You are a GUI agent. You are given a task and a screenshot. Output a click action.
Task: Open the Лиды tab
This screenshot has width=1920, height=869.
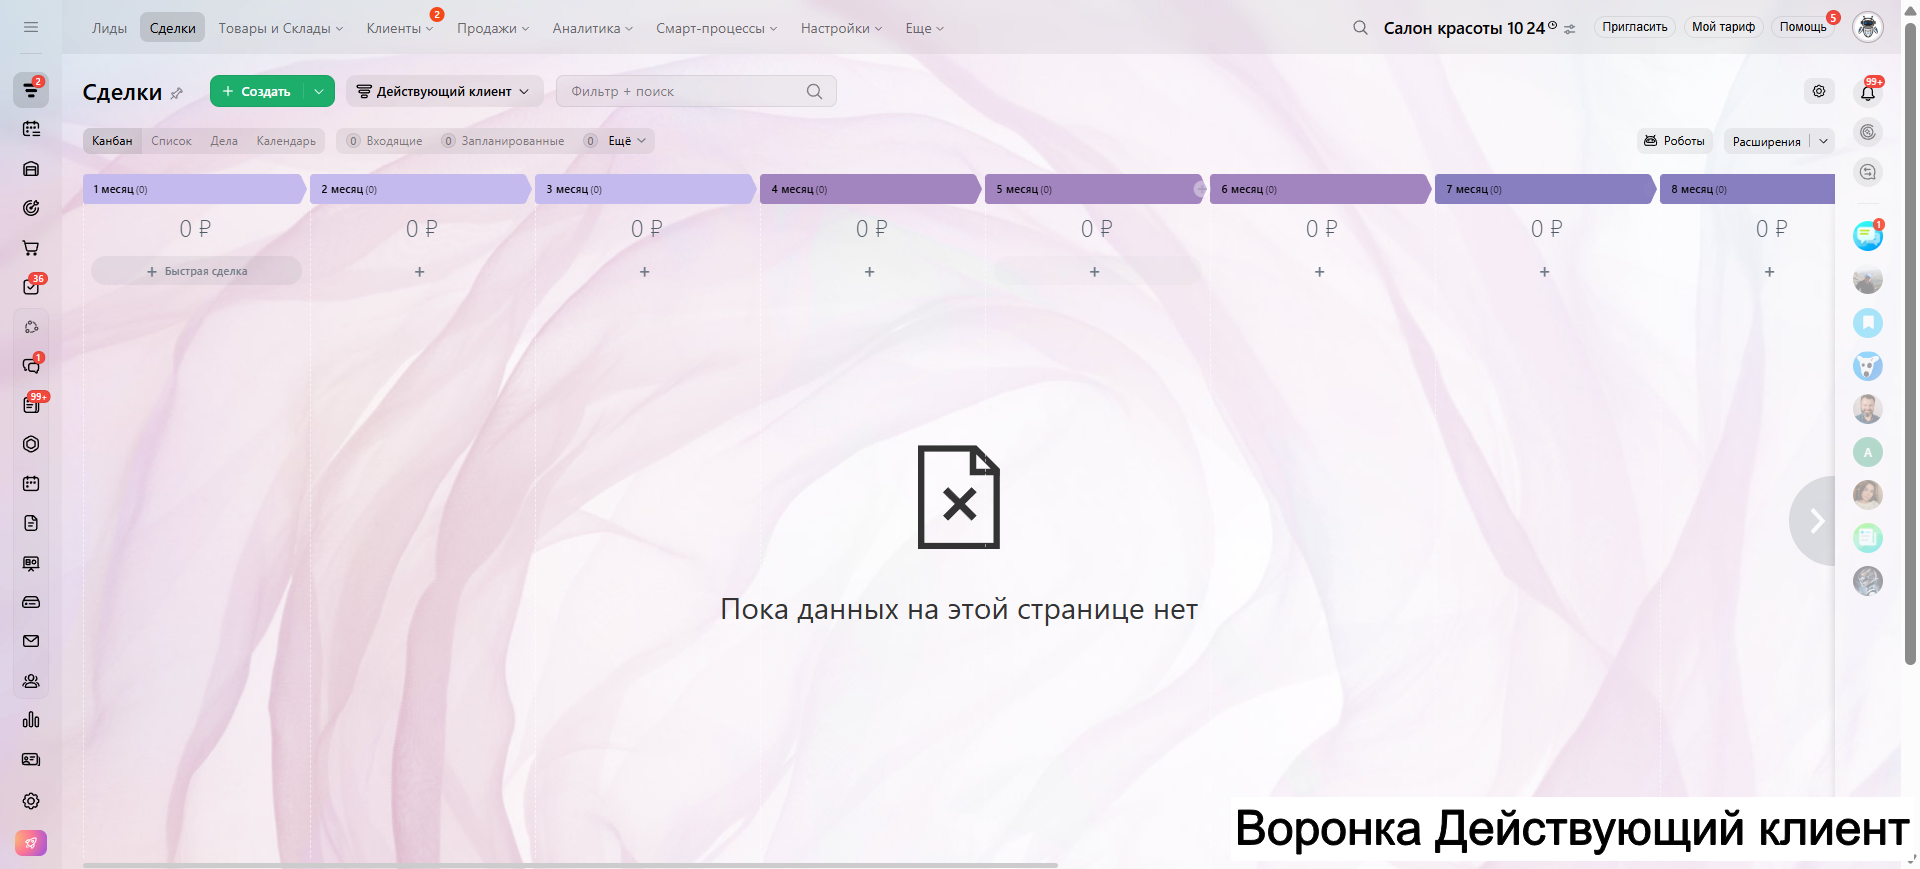click(x=109, y=28)
